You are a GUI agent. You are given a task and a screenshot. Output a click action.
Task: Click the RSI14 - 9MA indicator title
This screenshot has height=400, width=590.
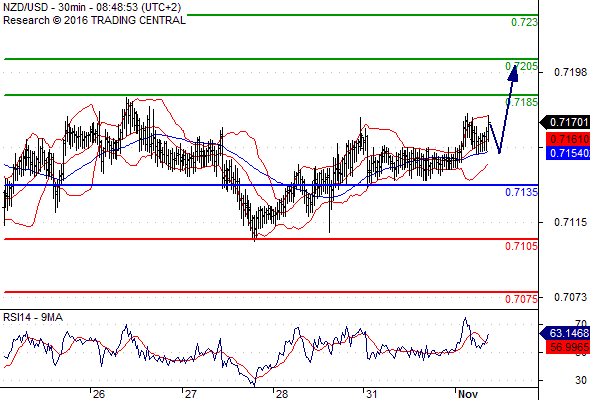[33, 318]
